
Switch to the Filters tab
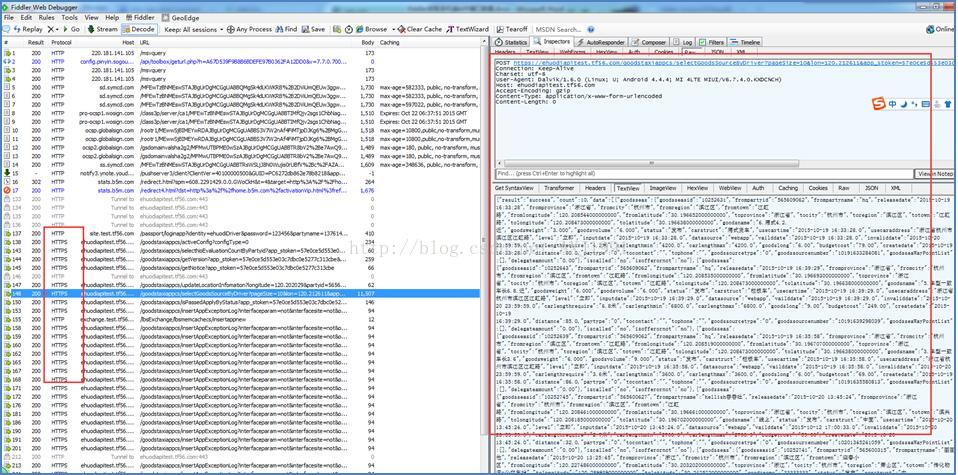[x=712, y=43]
